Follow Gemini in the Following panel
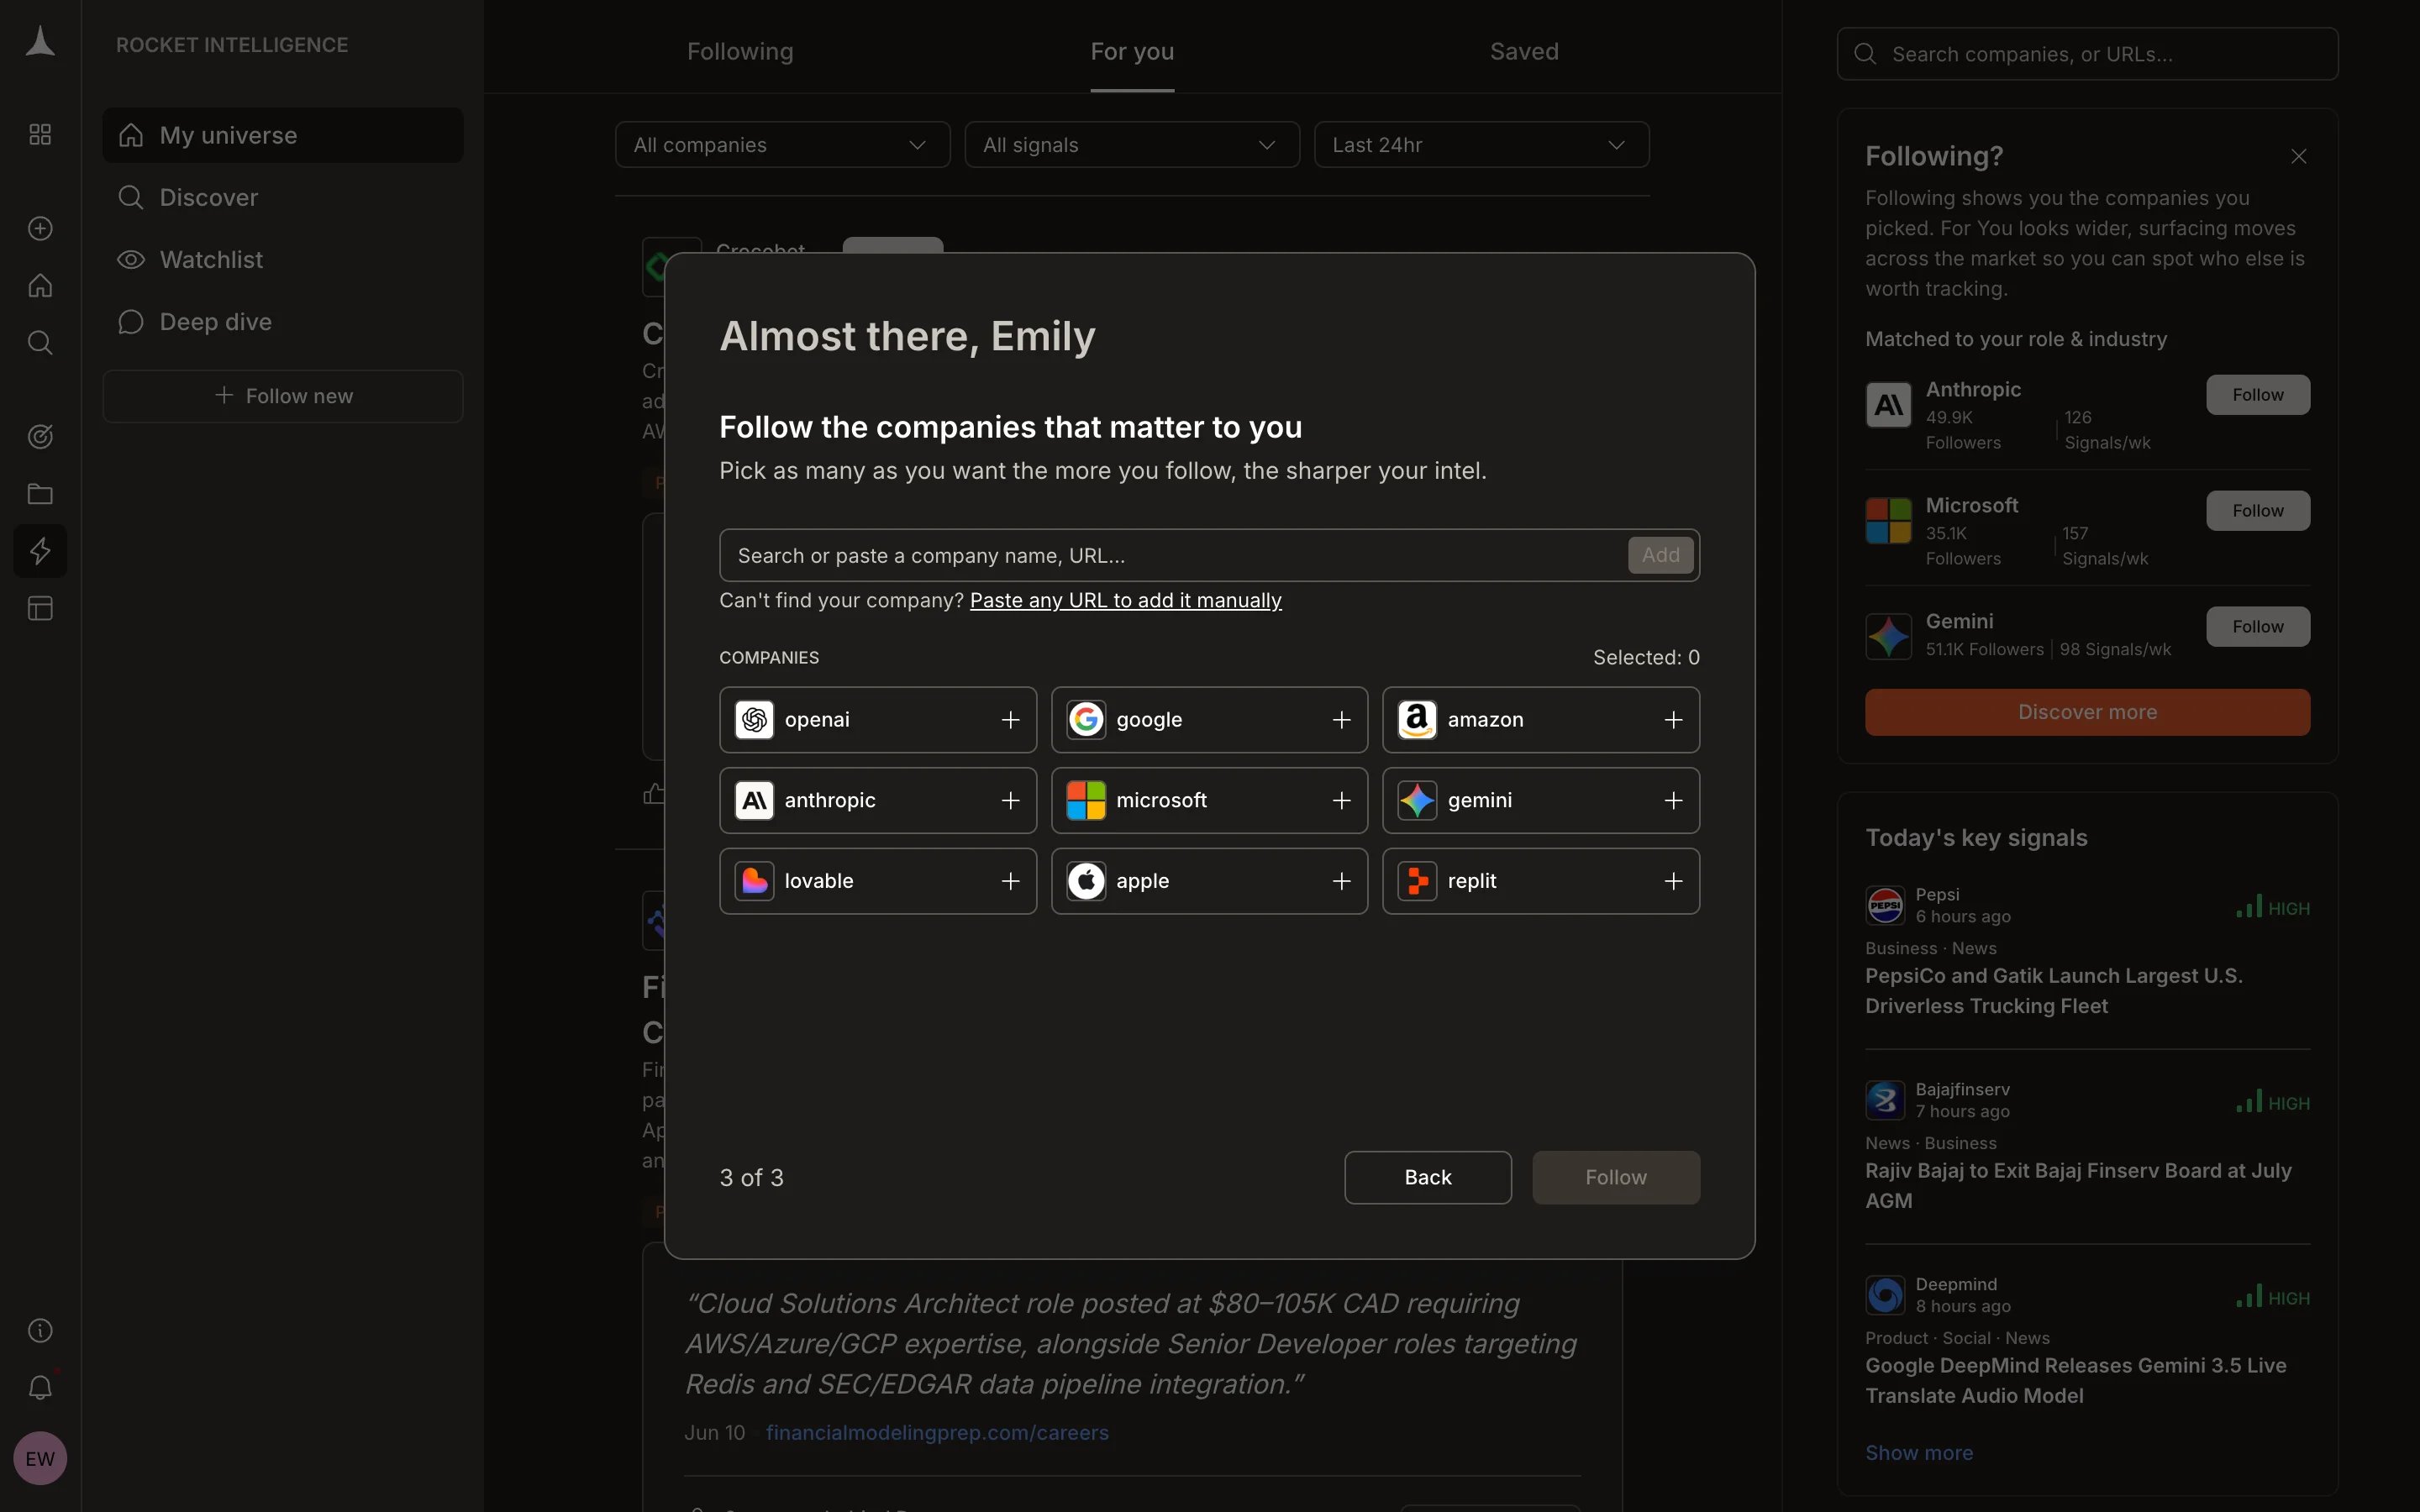 (2257, 627)
